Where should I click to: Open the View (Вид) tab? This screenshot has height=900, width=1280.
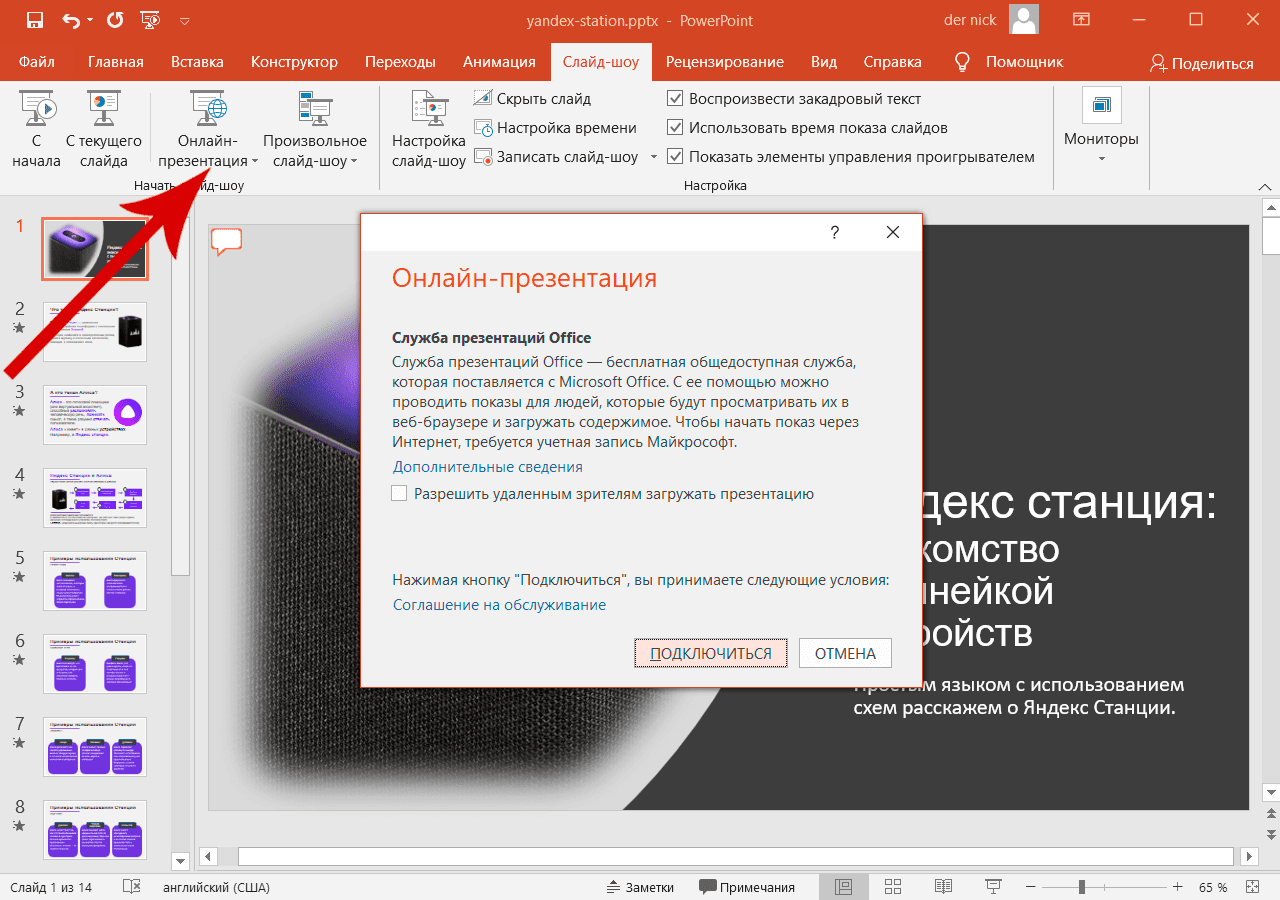point(824,62)
